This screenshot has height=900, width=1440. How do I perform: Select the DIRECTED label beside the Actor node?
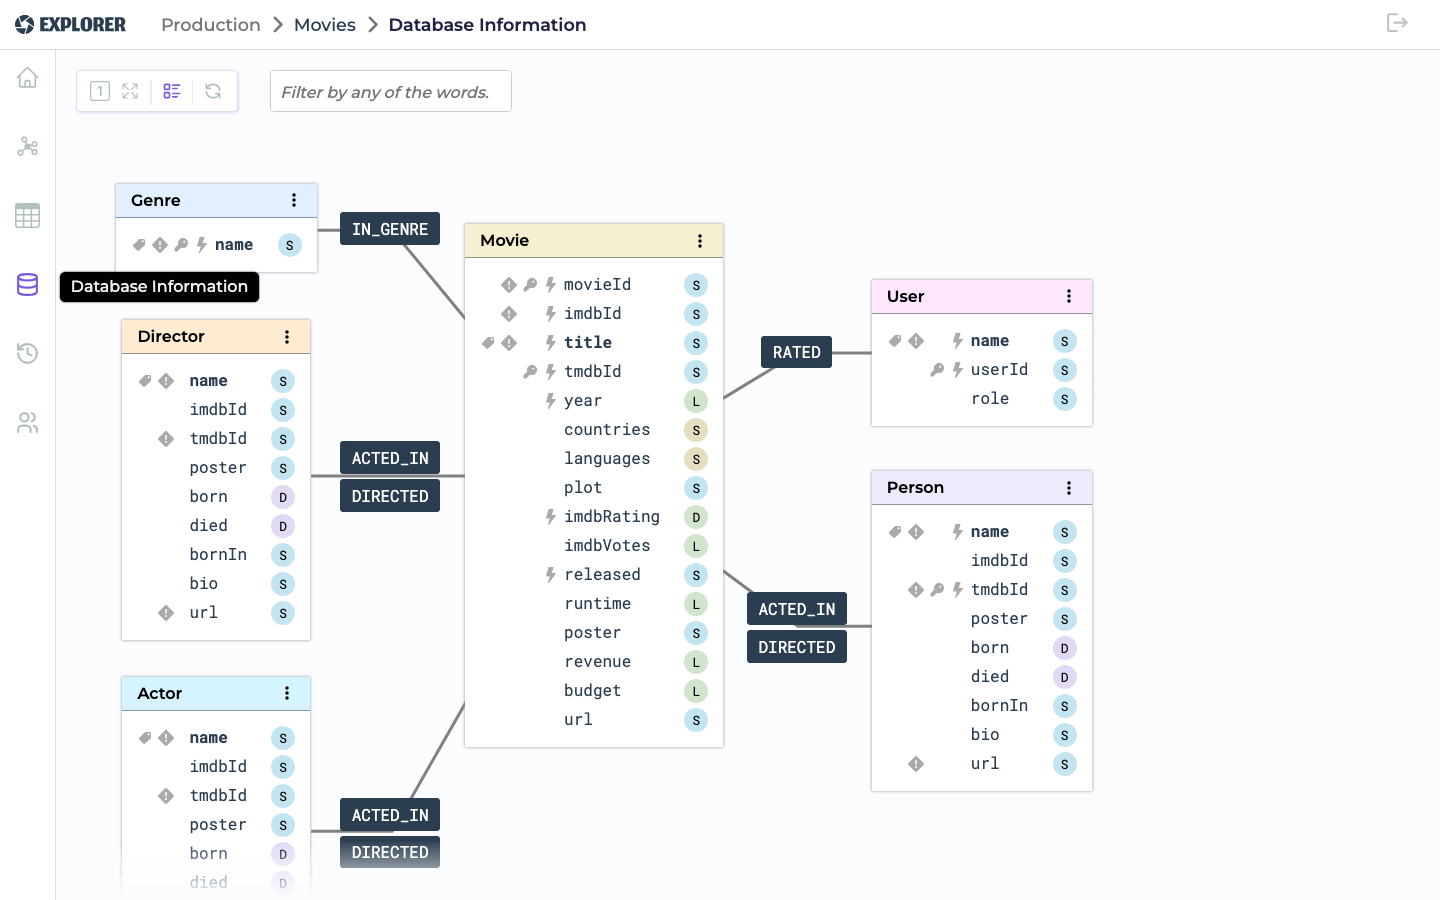tap(390, 852)
